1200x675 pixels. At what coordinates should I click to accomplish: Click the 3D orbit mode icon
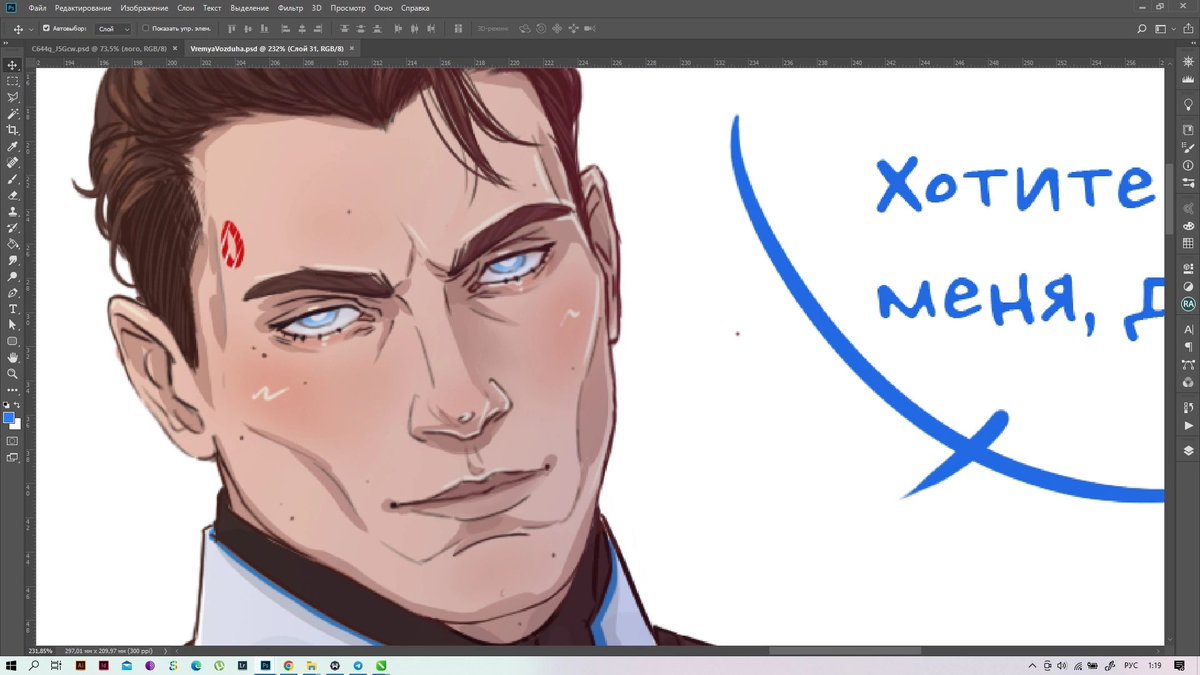point(524,29)
